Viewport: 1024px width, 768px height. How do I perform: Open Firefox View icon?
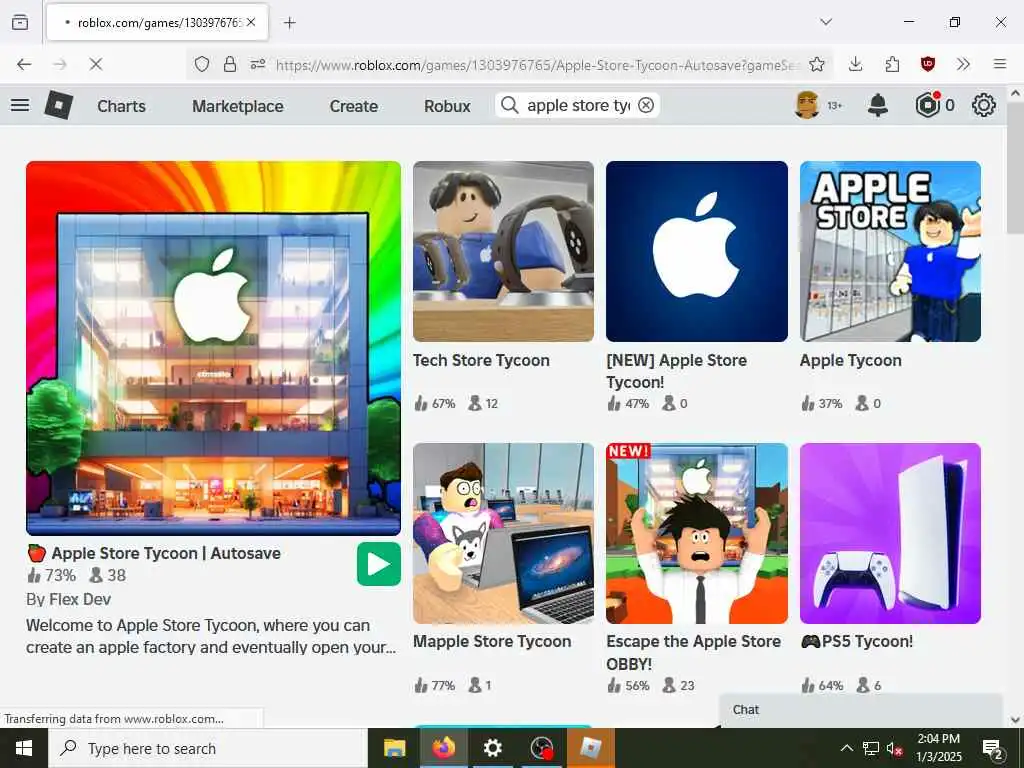click(20, 22)
